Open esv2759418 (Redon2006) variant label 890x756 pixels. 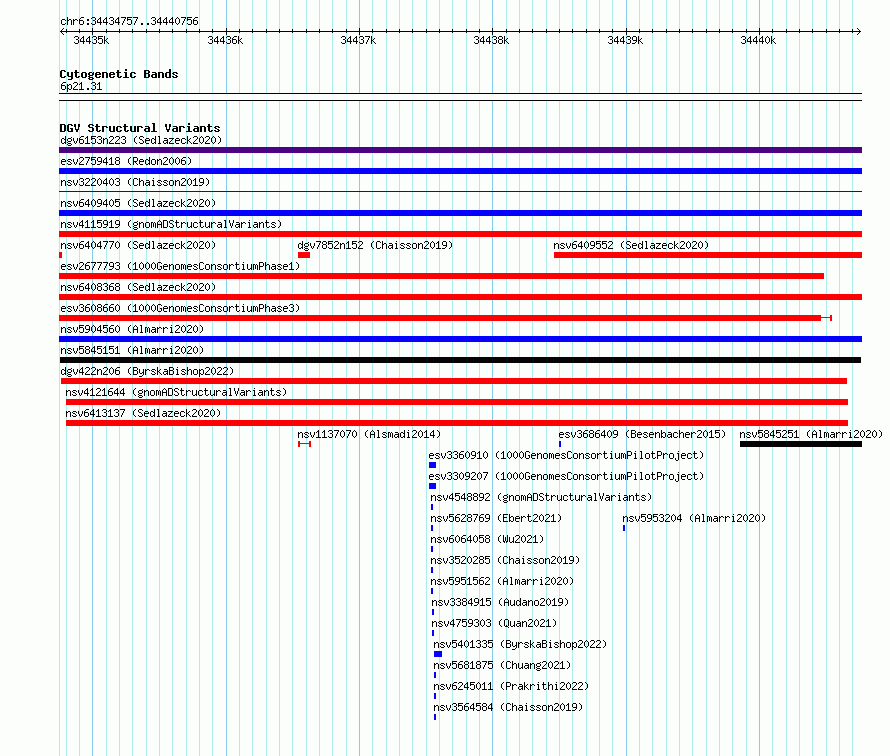pos(126,161)
